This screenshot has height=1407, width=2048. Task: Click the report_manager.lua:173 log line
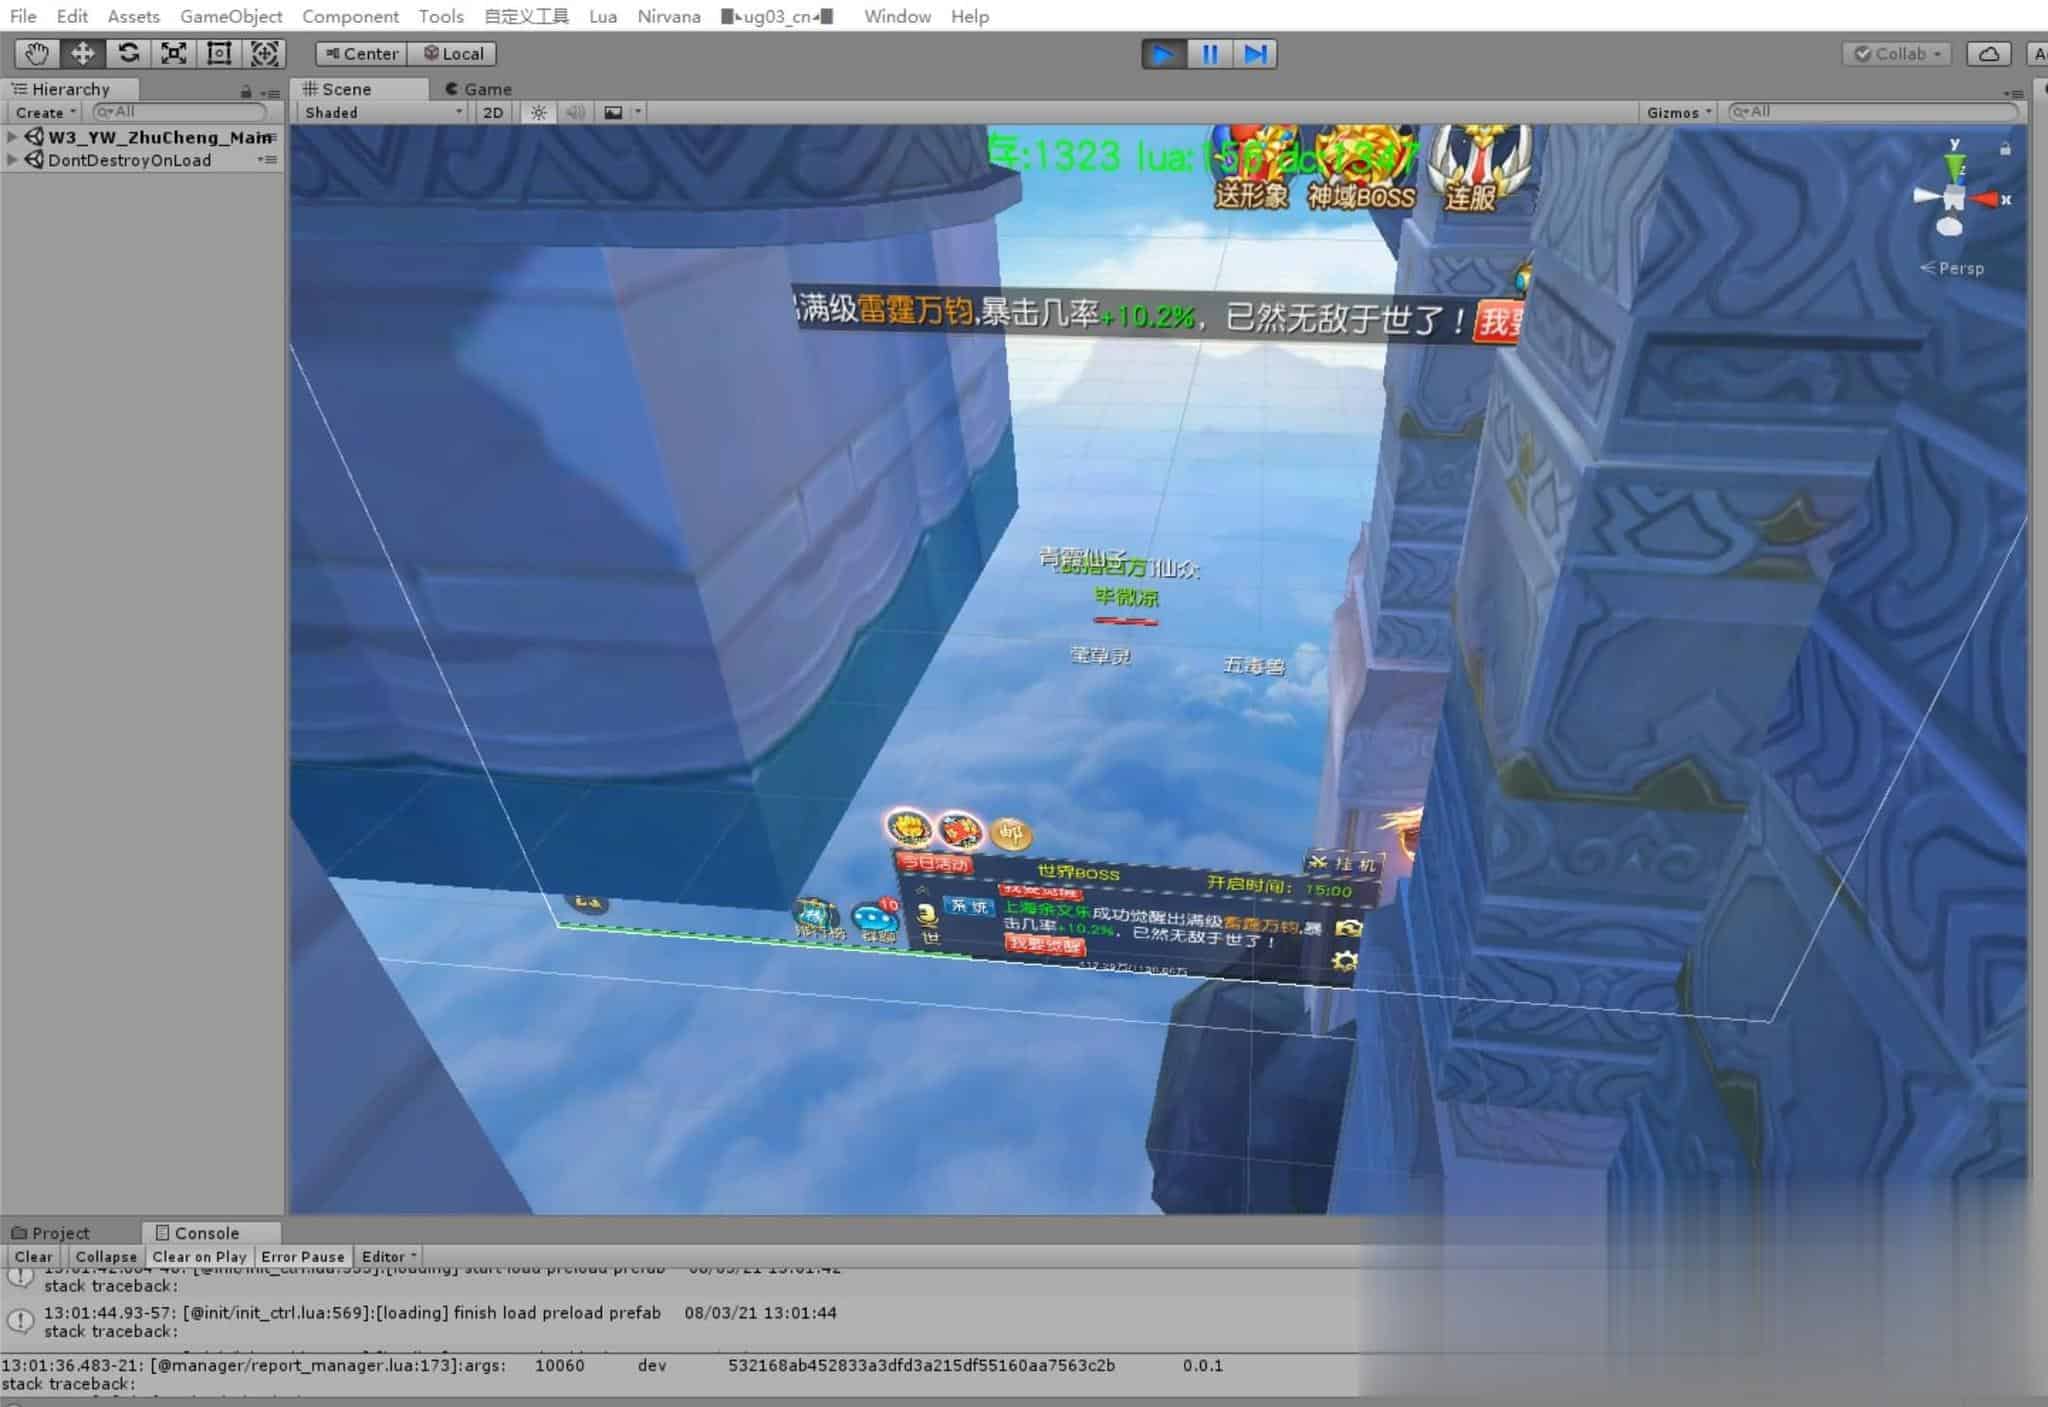coord(680,1374)
